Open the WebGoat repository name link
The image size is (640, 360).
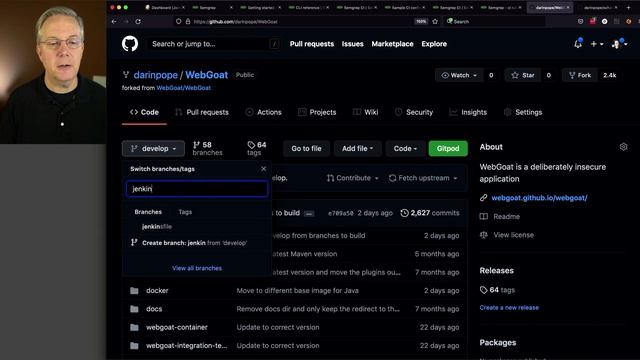[x=207, y=75]
